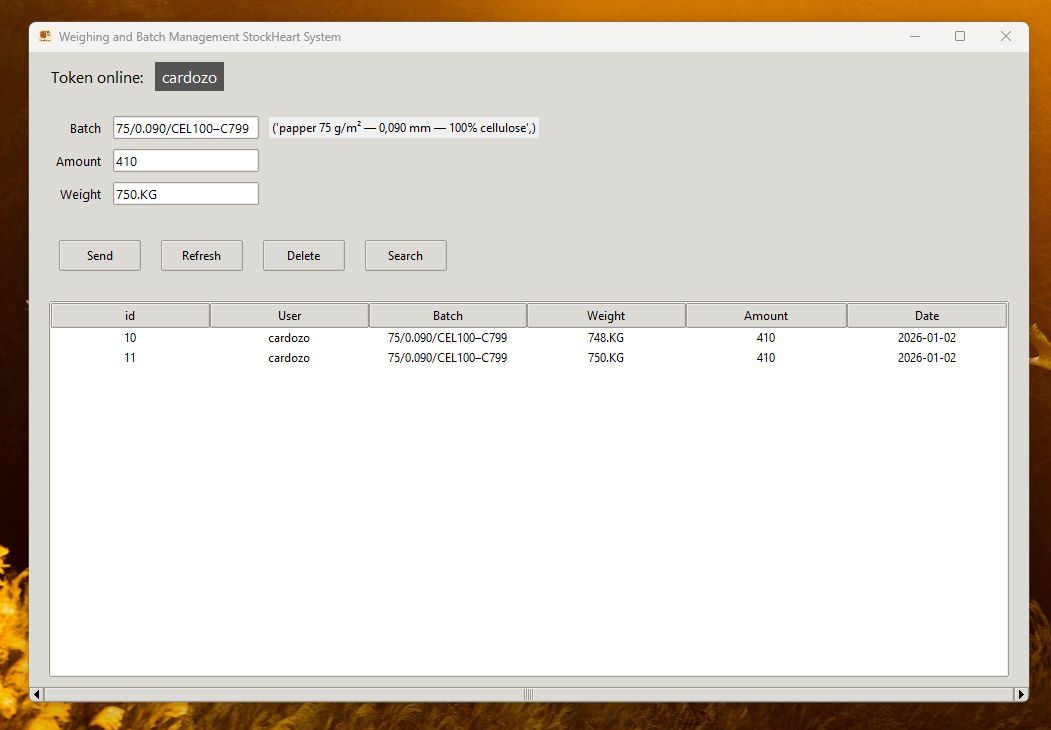This screenshot has height=730, width=1051.
Task: Click the Batch column header in table
Action: [x=447, y=316]
